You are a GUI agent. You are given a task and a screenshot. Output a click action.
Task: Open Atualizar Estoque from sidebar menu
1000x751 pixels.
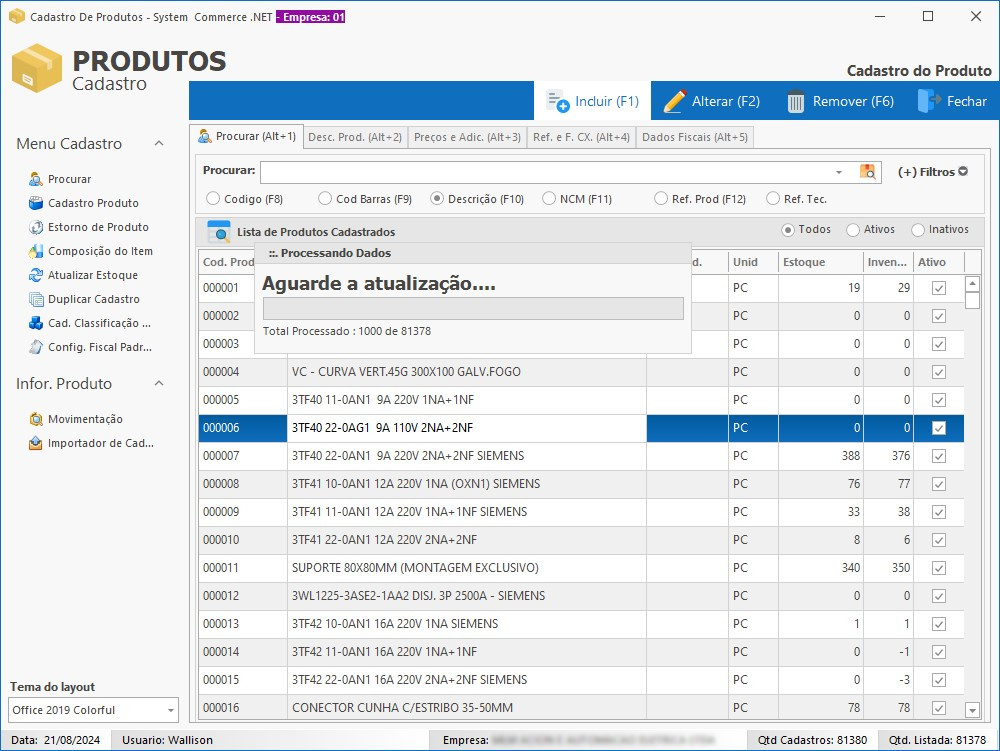tap(92, 275)
